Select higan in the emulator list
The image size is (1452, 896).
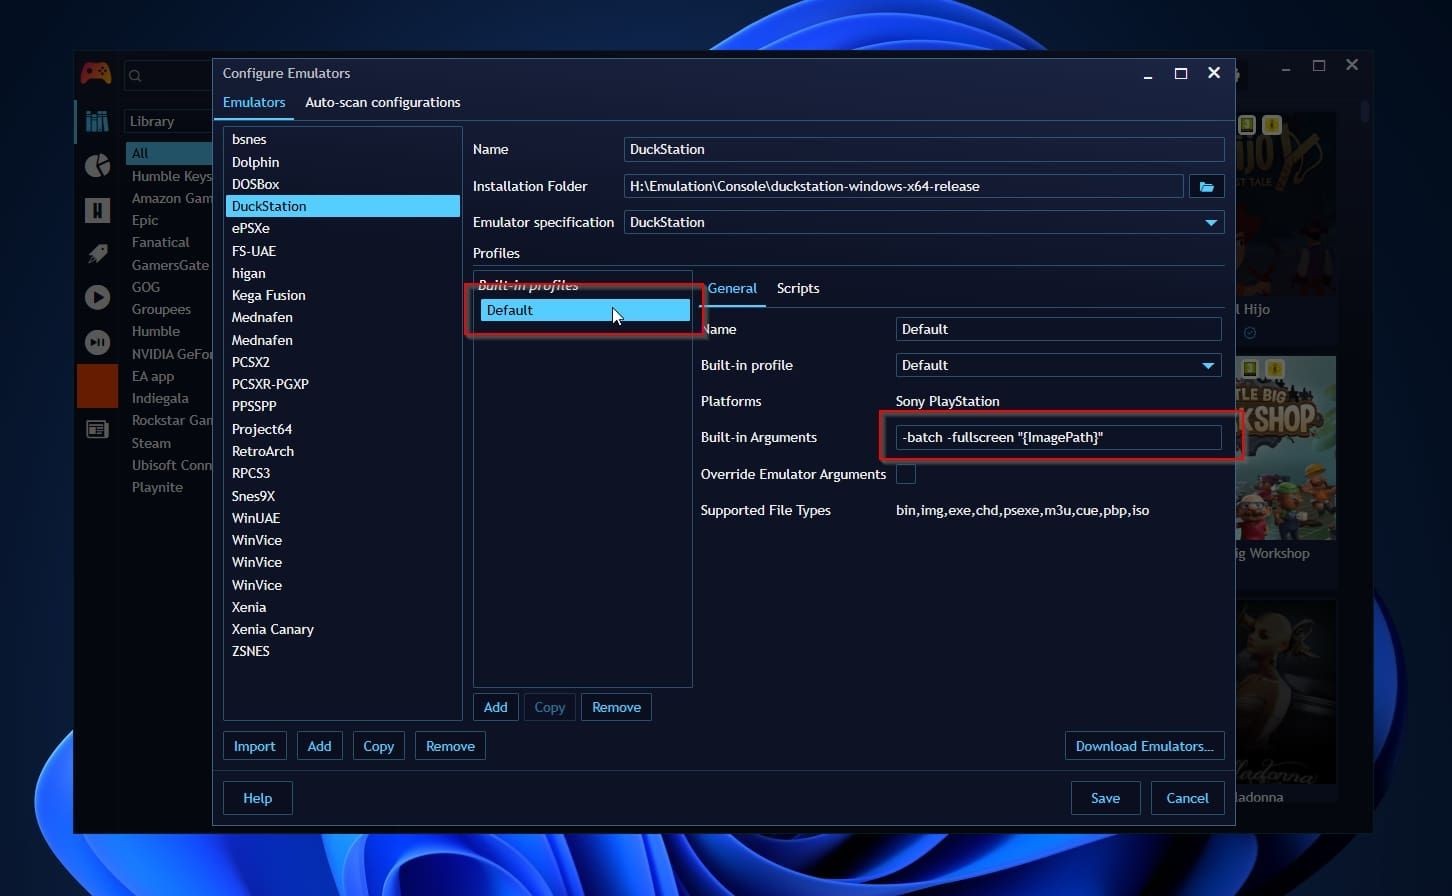pos(343,273)
